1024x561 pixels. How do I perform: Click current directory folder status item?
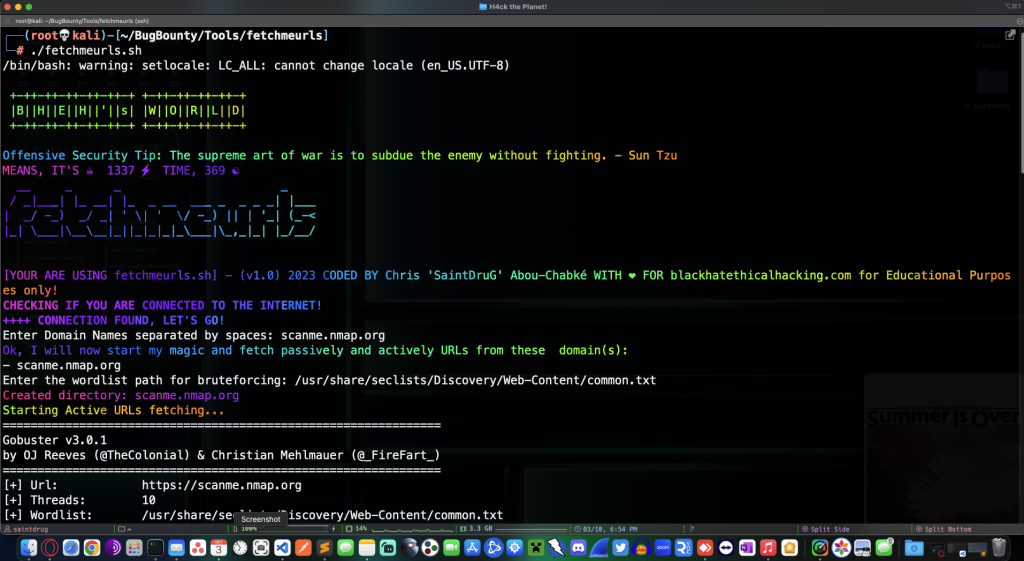(x=124, y=529)
